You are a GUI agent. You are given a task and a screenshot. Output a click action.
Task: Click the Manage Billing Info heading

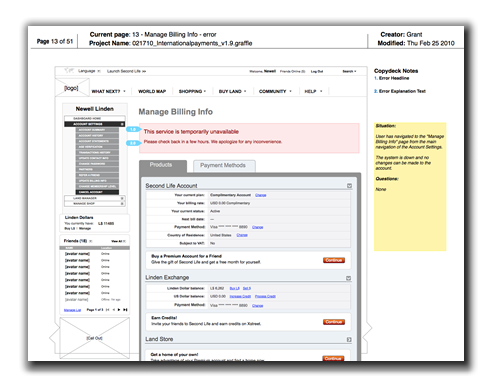coord(176,112)
